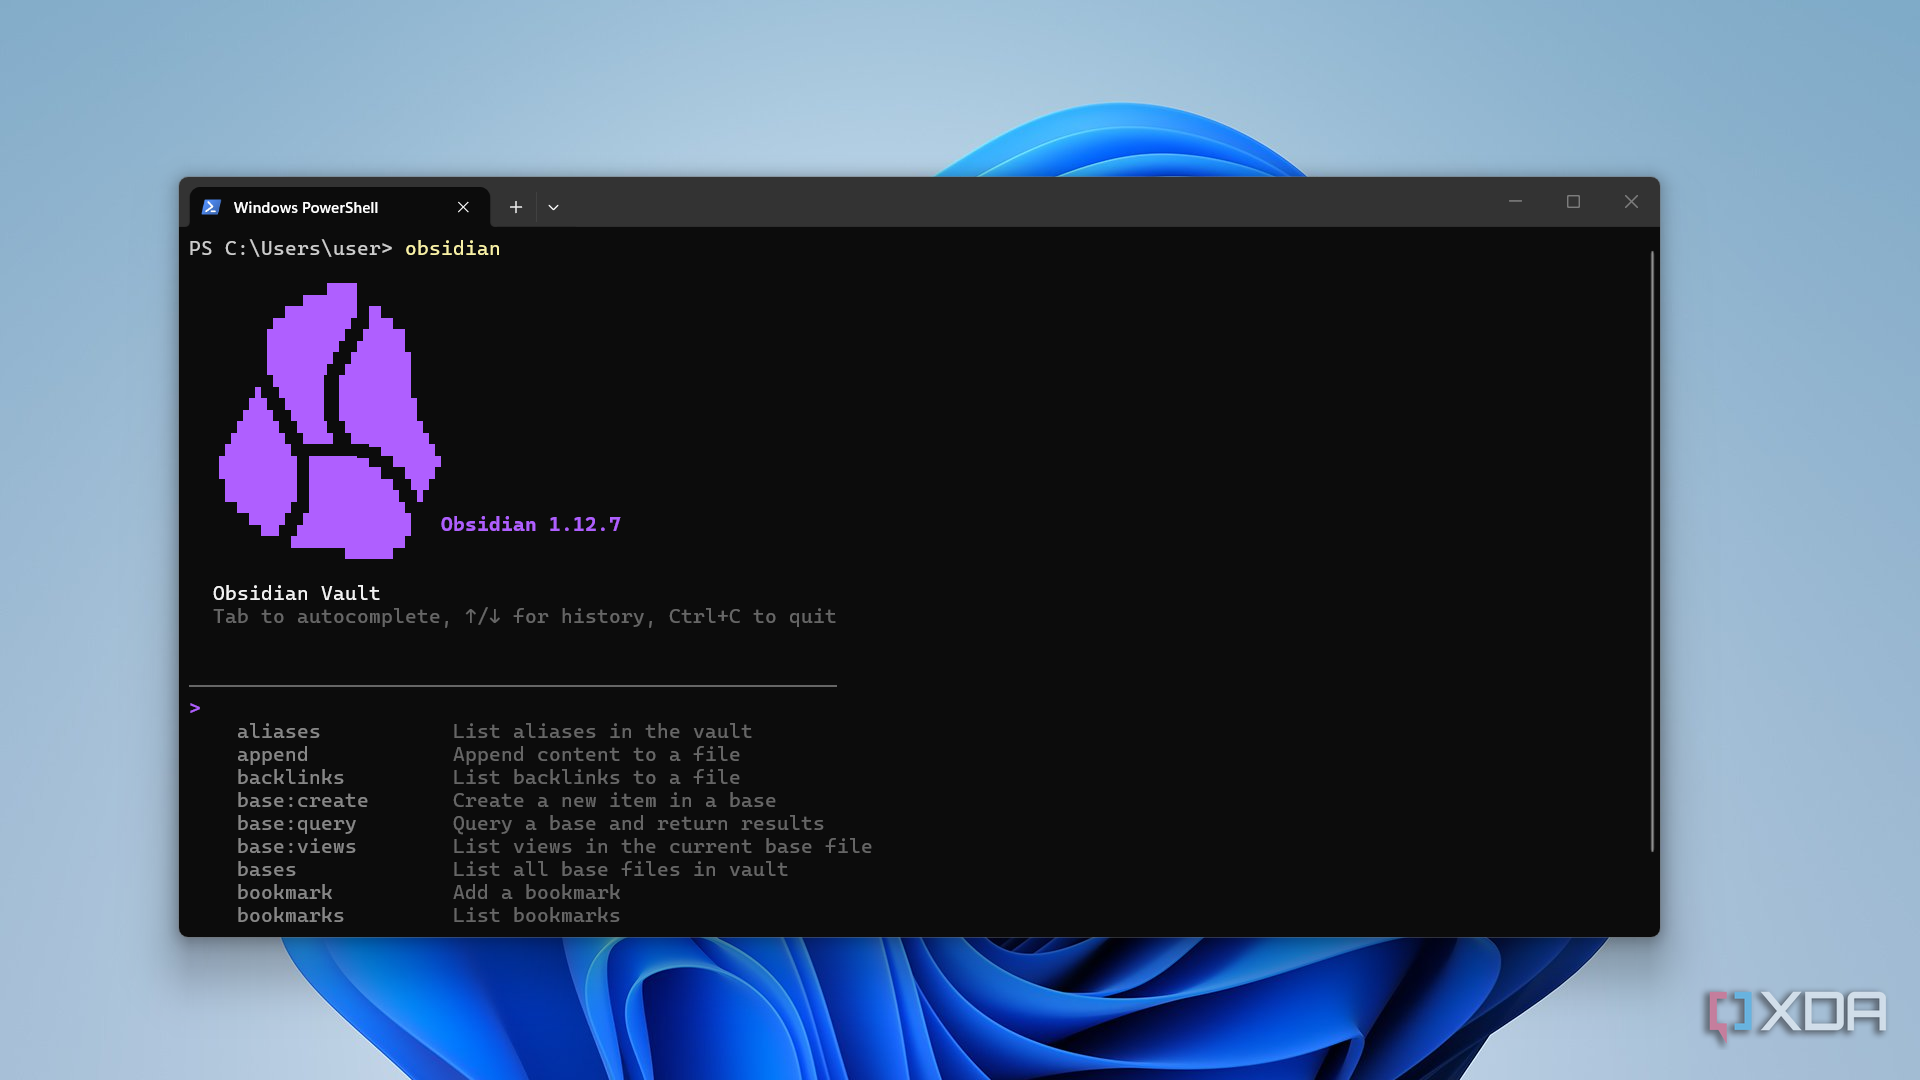Click the typed 'obsidian' command text
Screen dimensions: 1920x1080
452,248
